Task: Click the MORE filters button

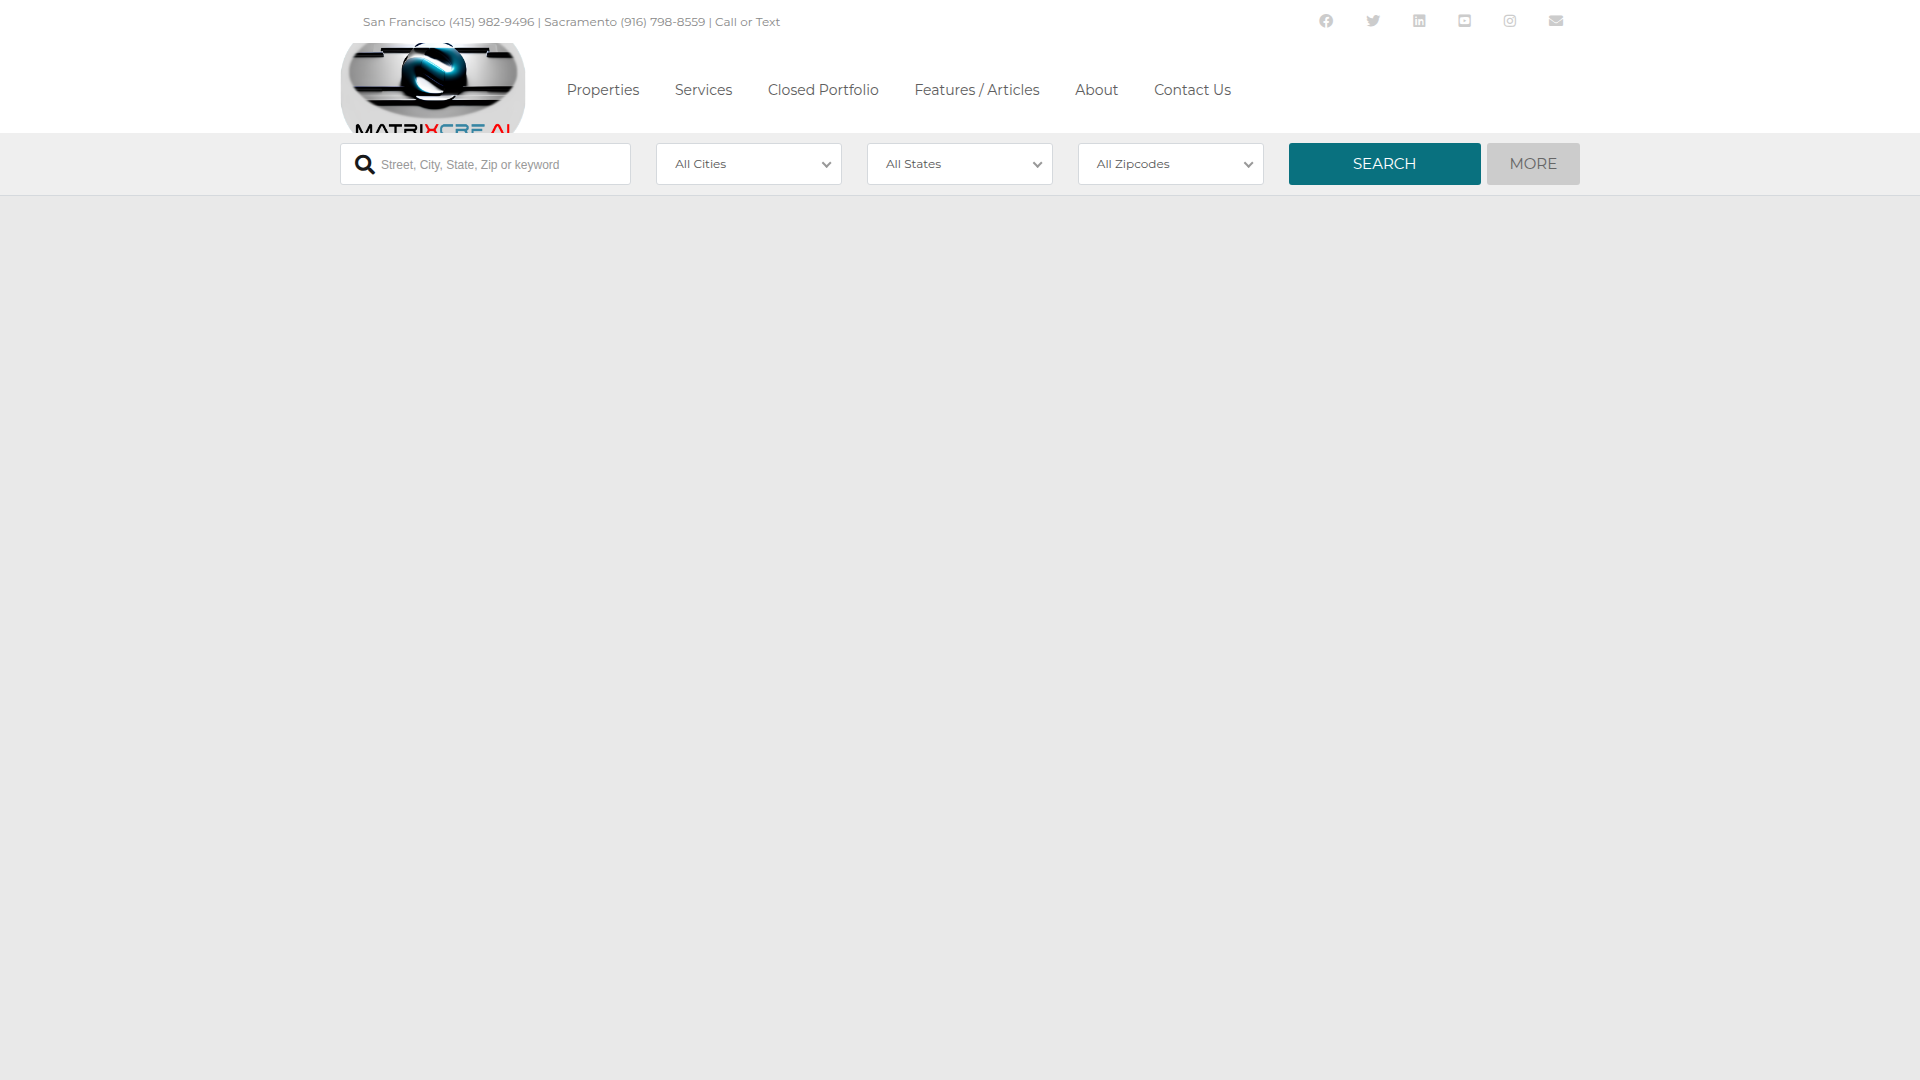Action: click(1533, 164)
